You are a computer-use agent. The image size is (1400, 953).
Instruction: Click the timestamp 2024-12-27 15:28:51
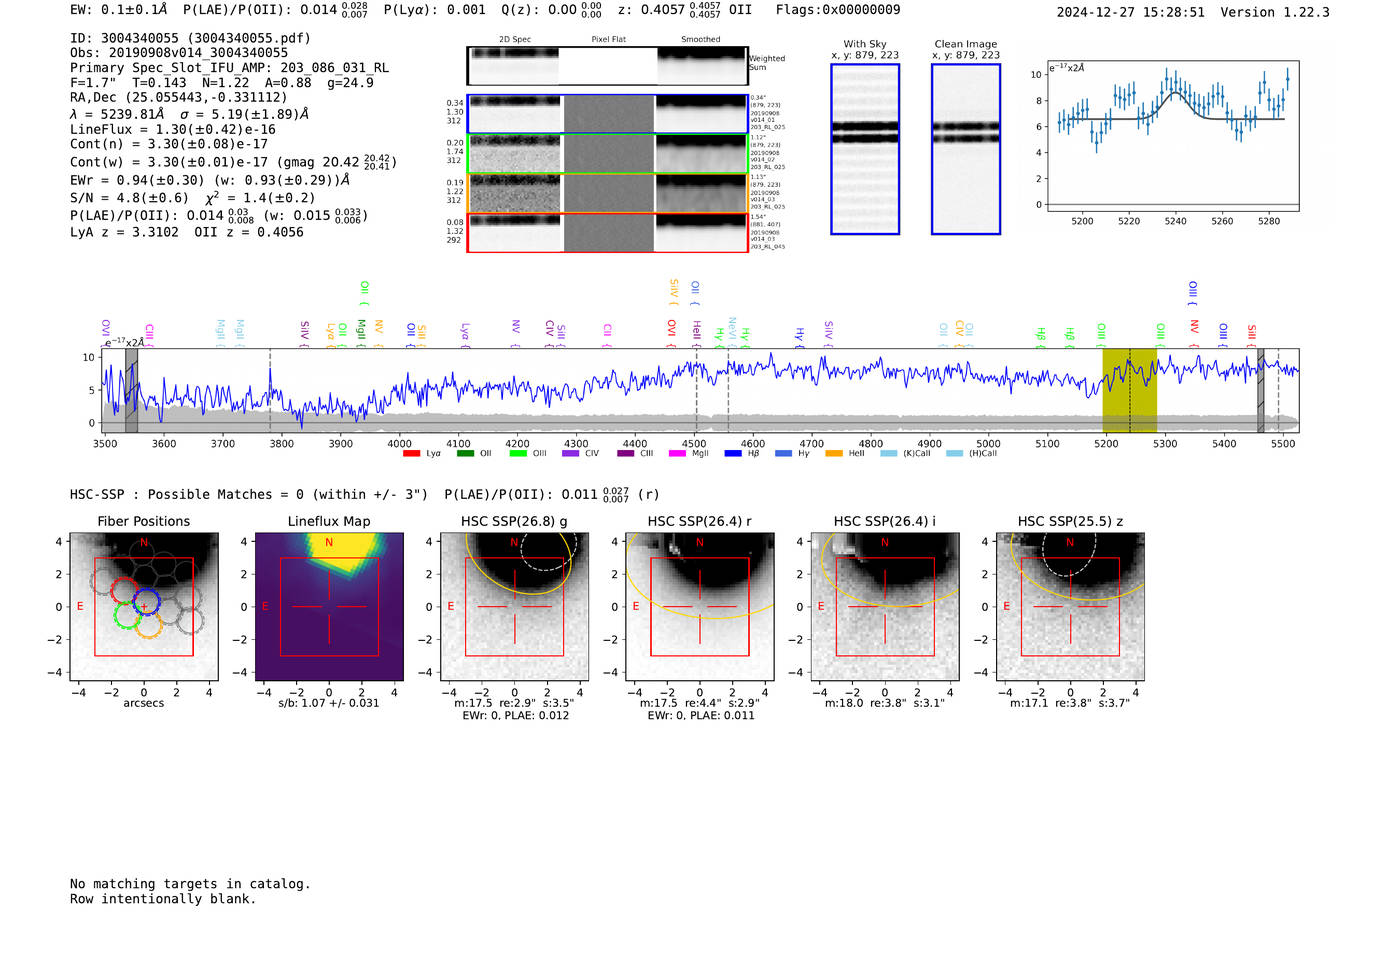coord(1130,12)
